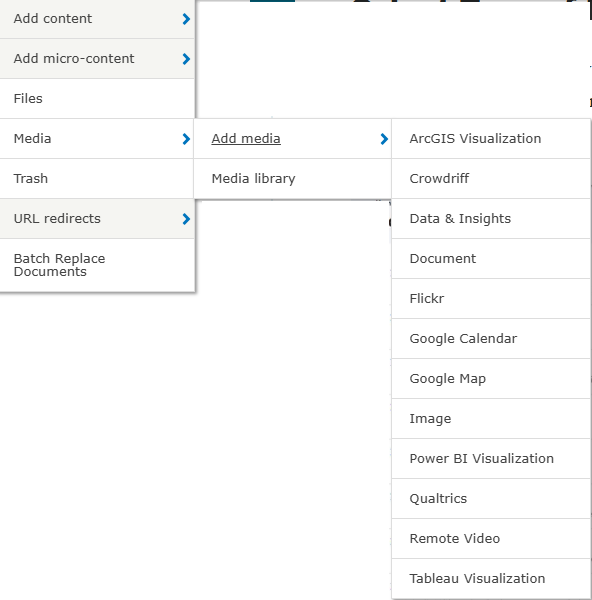Add a Google Map media item
This screenshot has width=592, height=600.
tap(491, 378)
